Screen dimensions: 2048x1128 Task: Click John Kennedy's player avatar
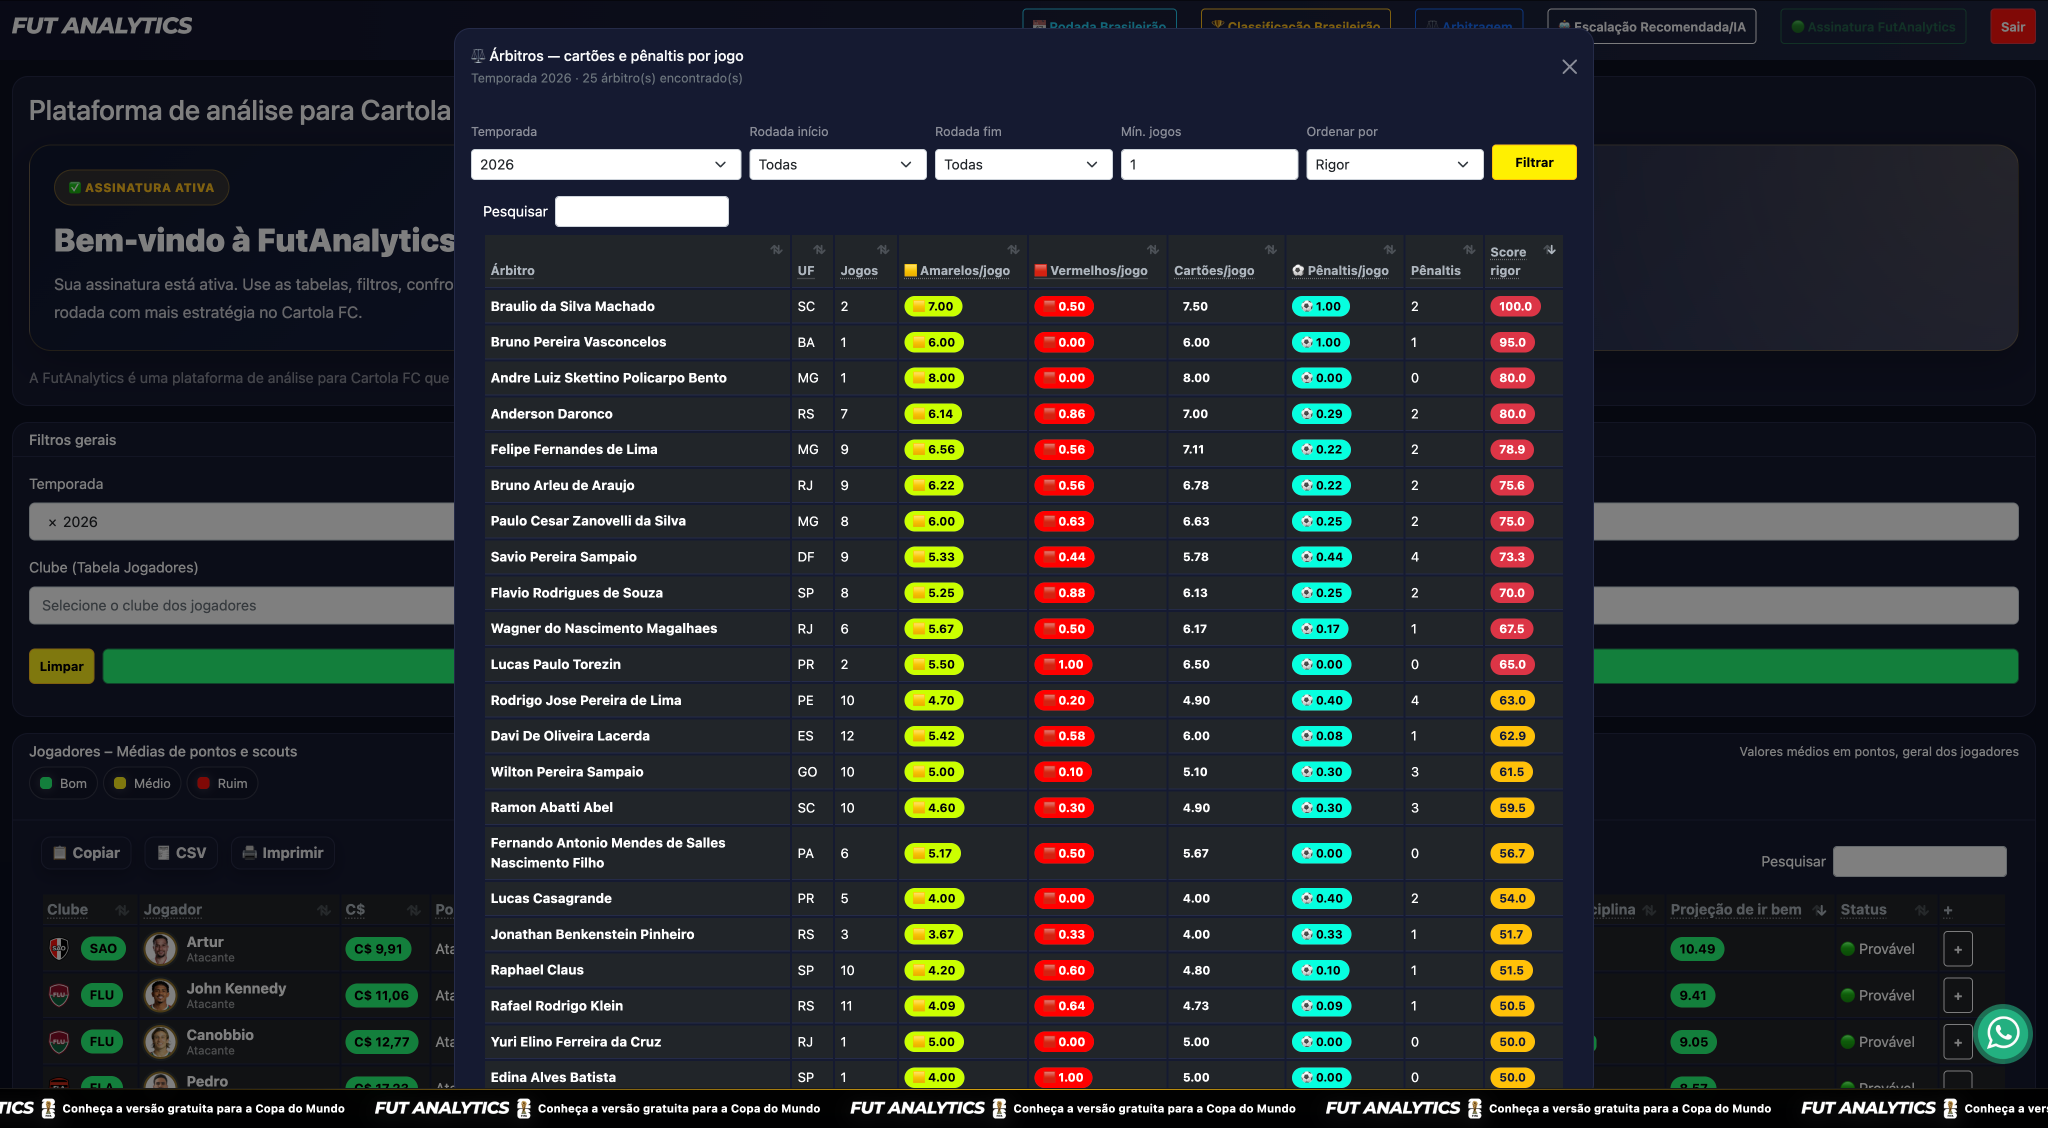[x=160, y=995]
